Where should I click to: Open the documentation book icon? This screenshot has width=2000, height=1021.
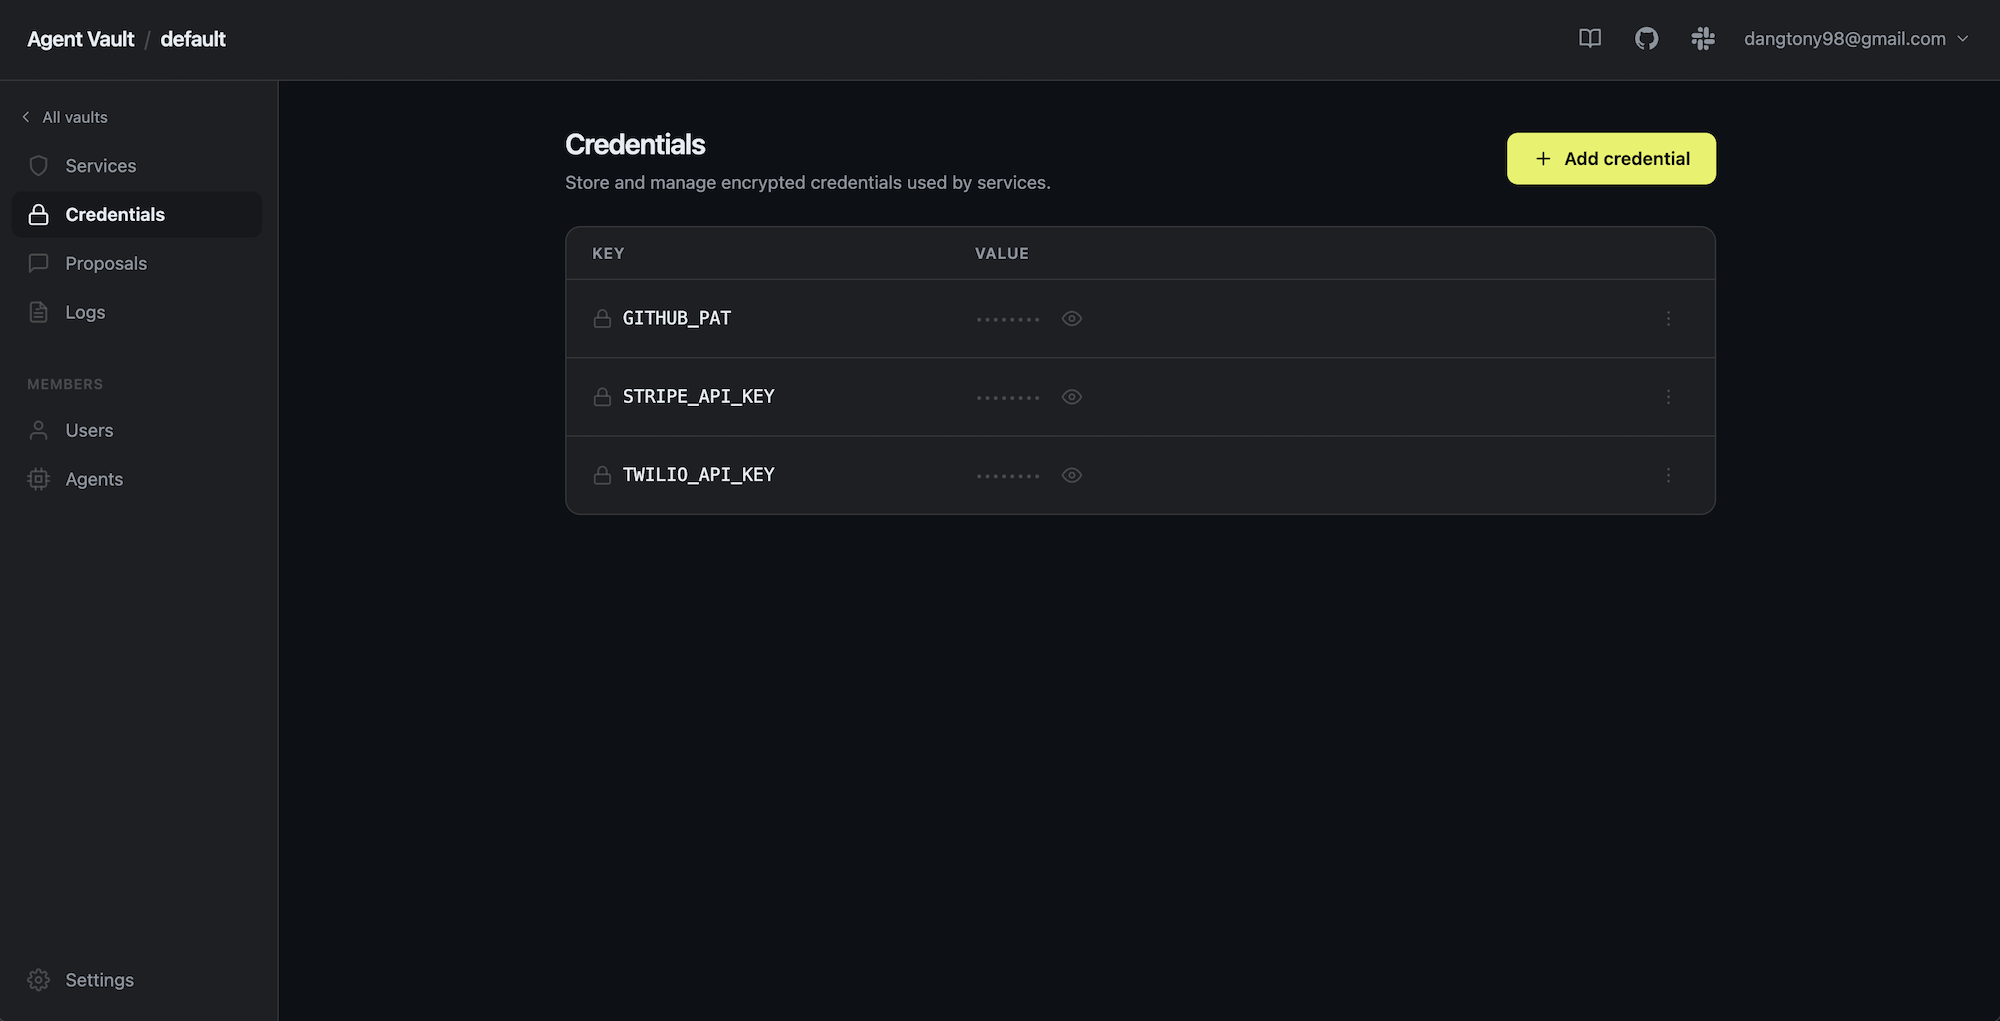pos(1590,38)
